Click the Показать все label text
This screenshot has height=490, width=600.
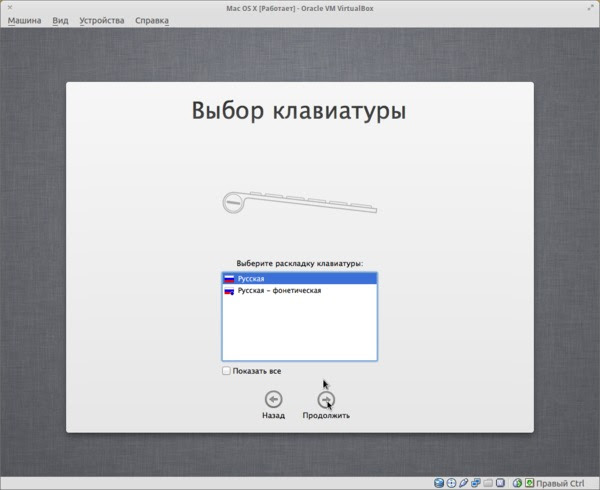(x=257, y=371)
